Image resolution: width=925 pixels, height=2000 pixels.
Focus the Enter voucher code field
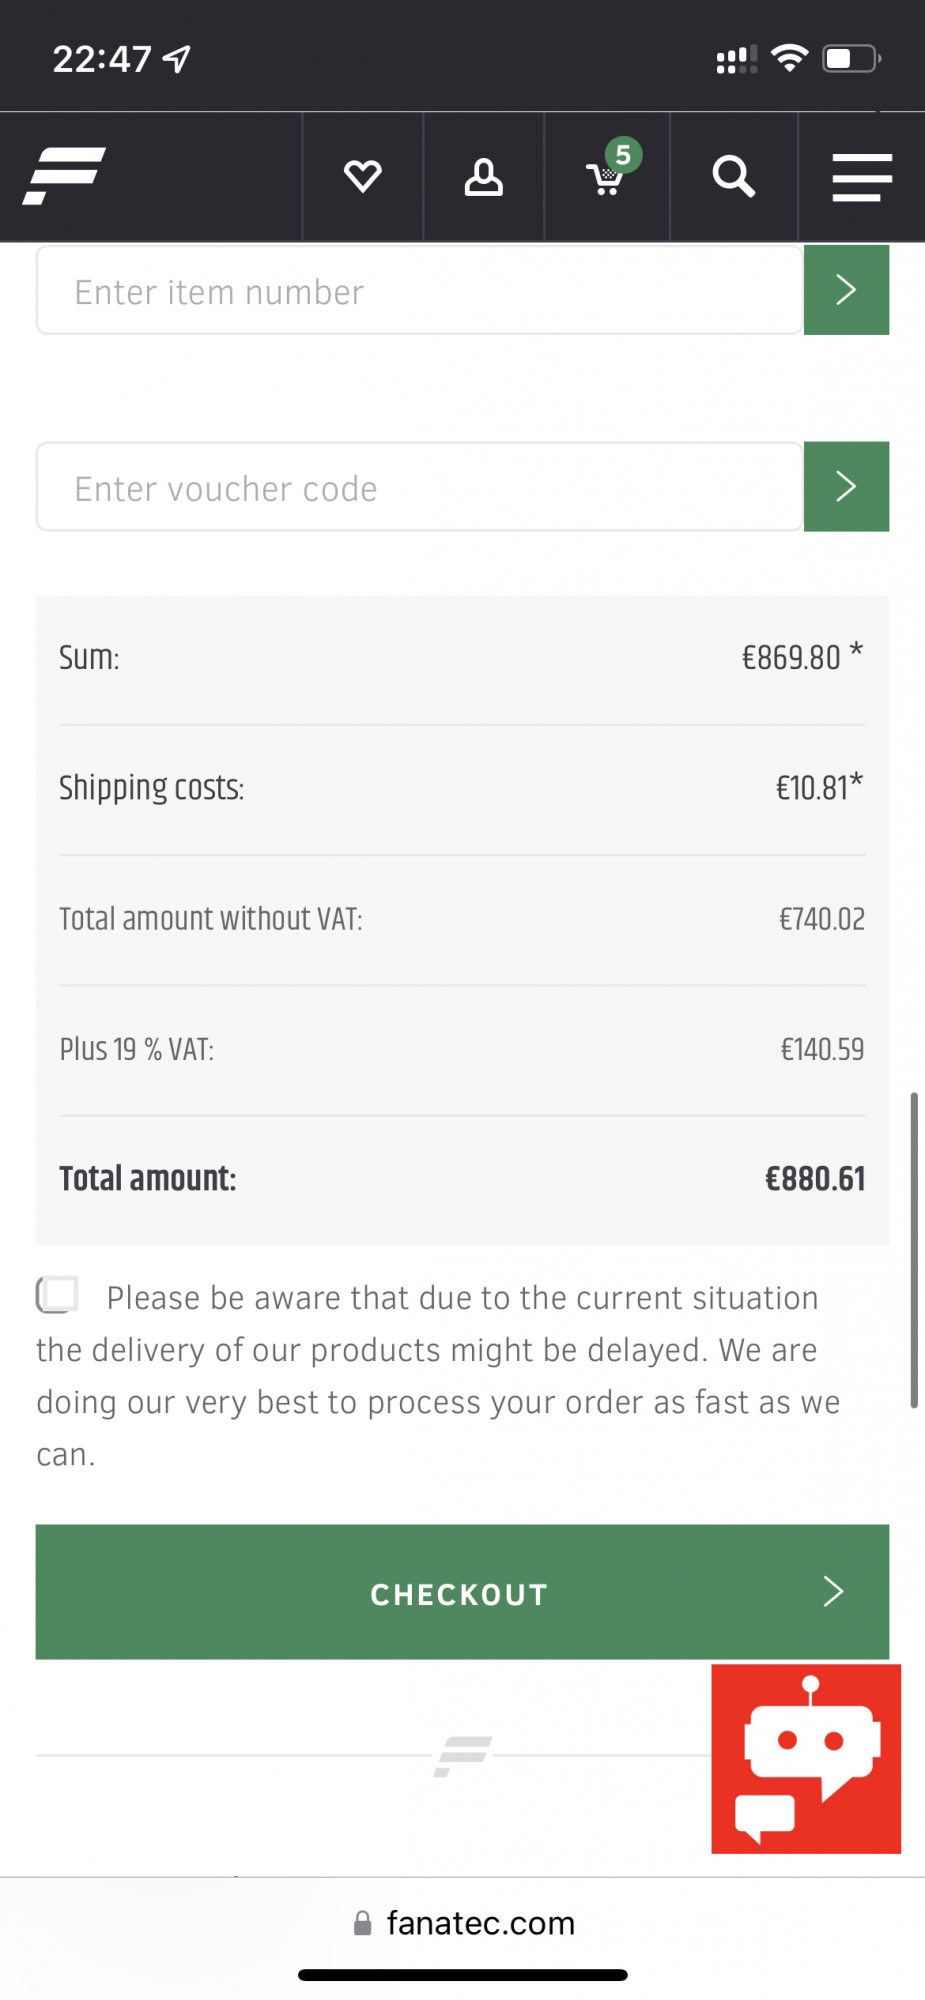coord(420,488)
